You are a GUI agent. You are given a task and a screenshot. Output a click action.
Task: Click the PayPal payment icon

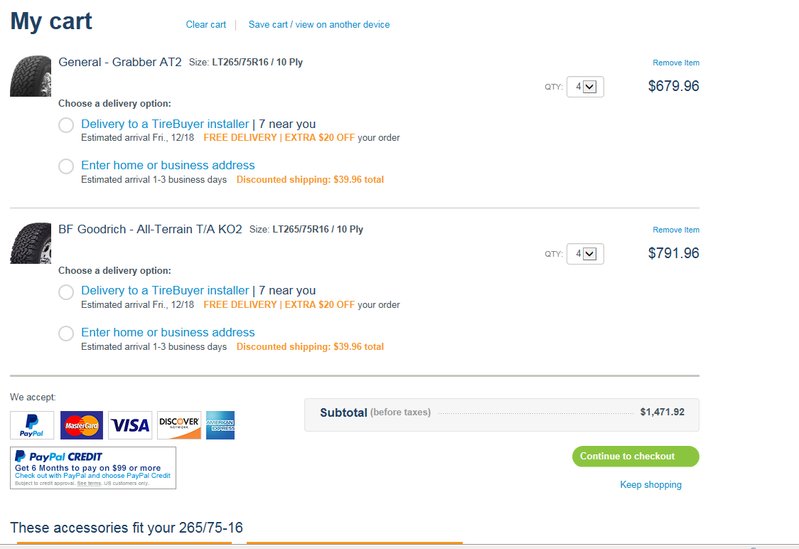[32, 425]
